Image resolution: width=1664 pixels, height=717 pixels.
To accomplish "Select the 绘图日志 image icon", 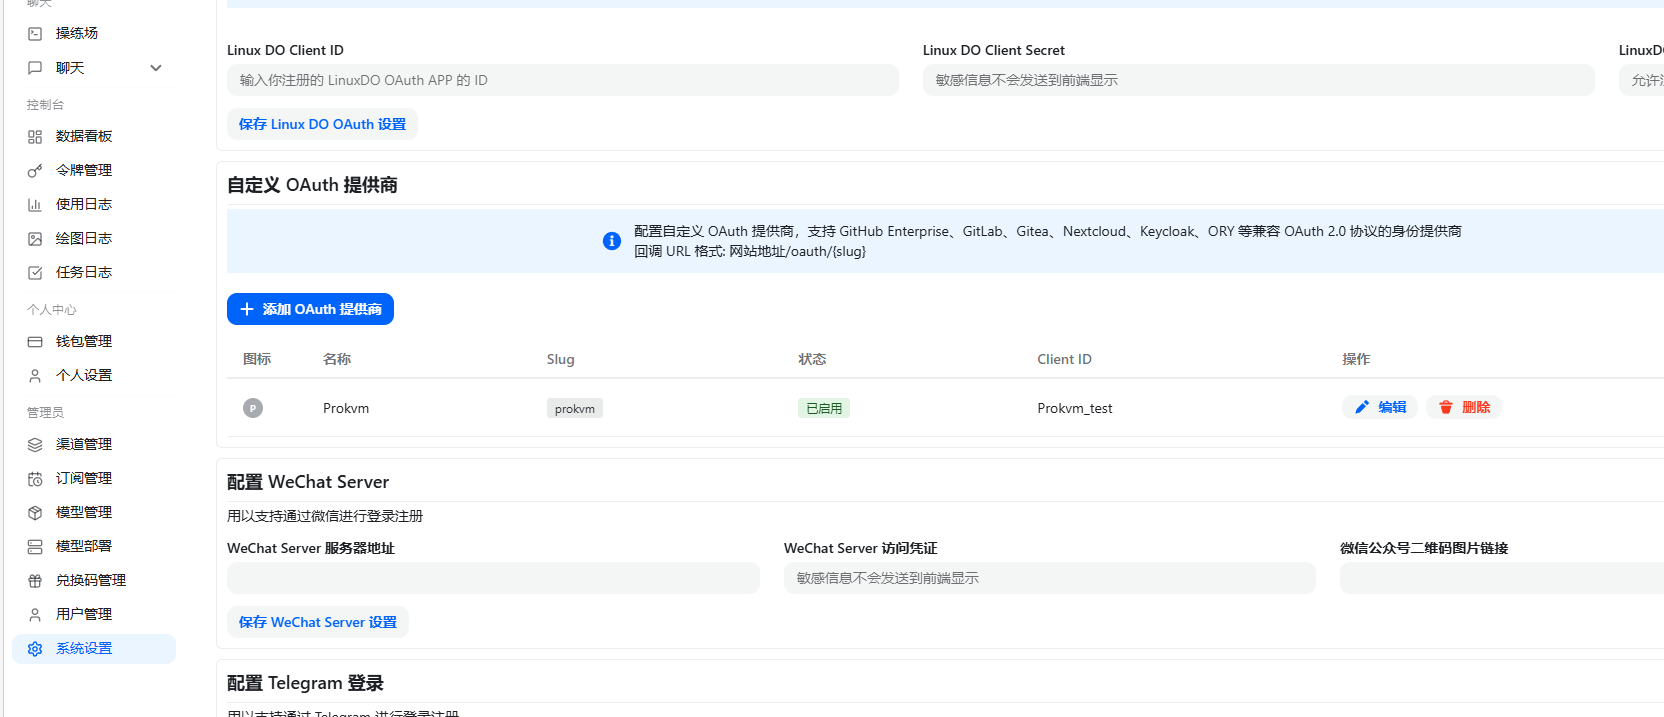I will click(x=35, y=239).
